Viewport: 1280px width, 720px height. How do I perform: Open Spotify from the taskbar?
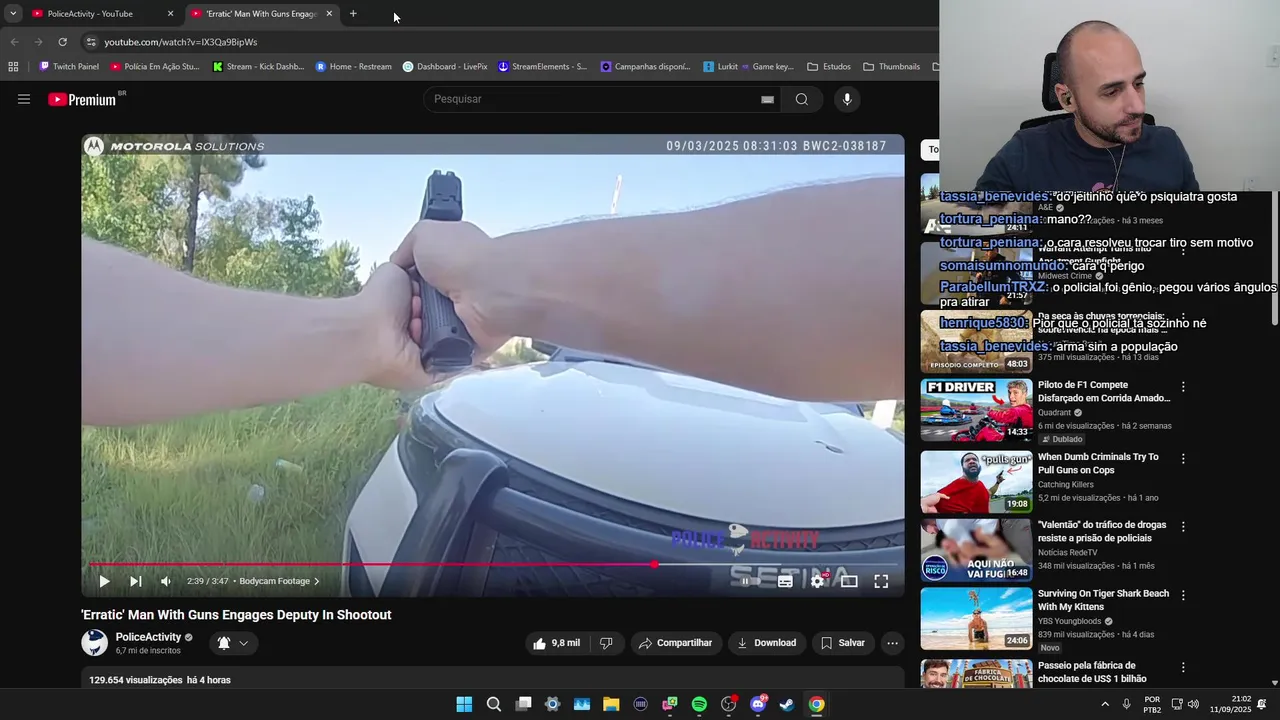(699, 704)
